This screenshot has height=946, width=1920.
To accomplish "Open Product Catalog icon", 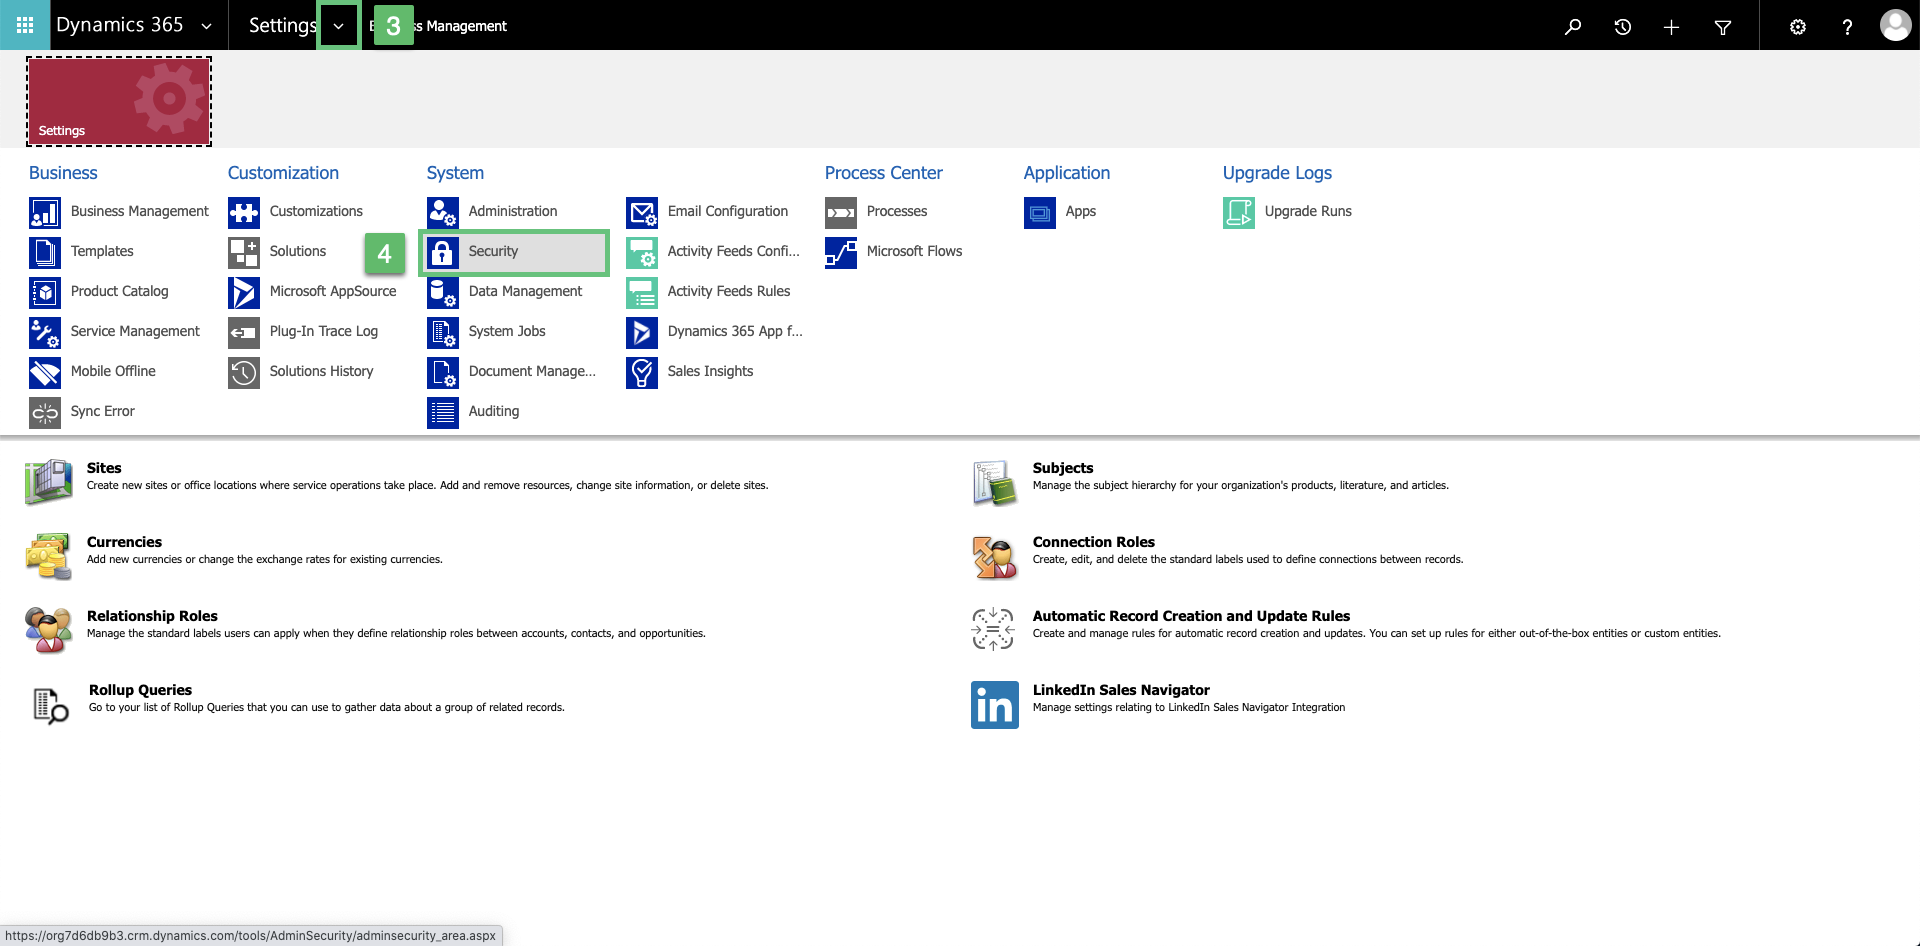I will tap(45, 293).
